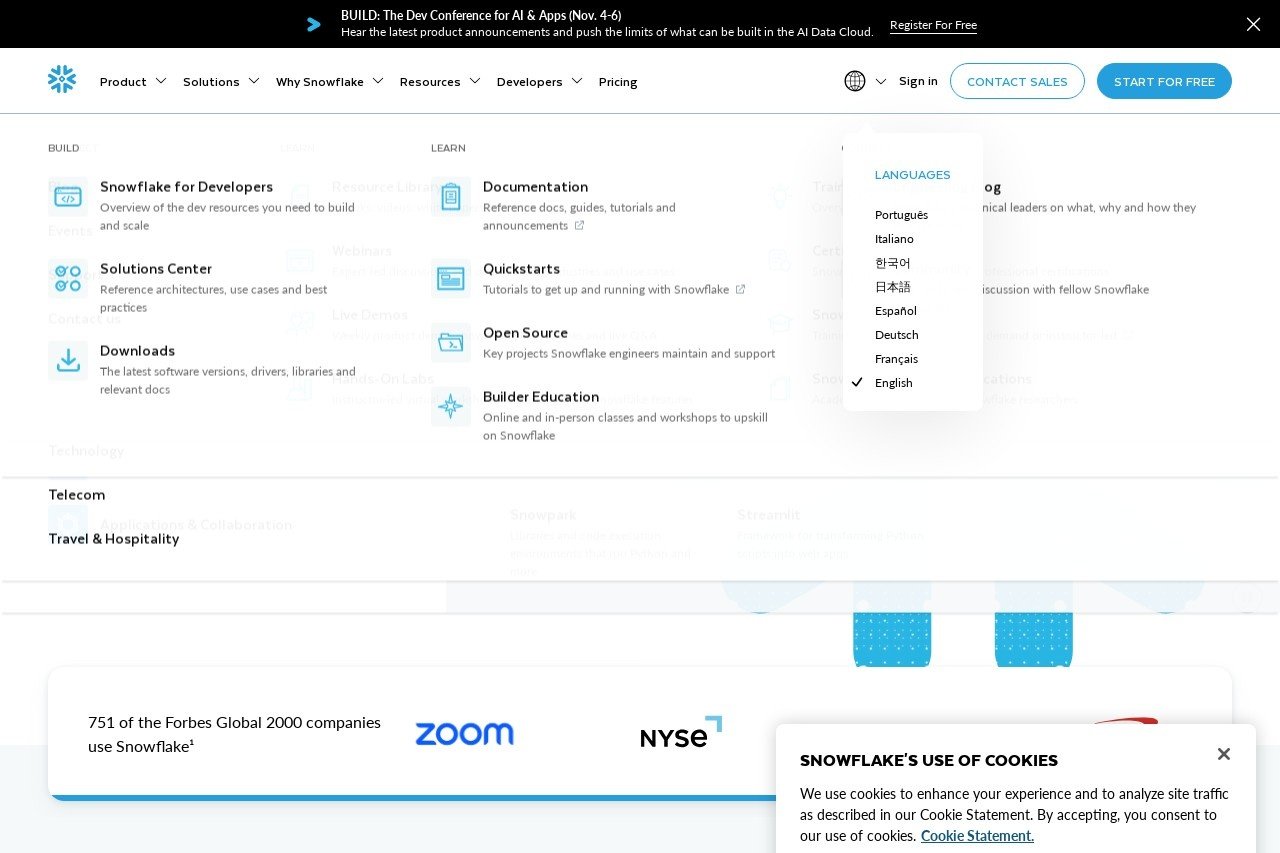The width and height of the screenshot is (1280, 853).
Task: Close the top announcement banner
Action: pos(1253,24)
